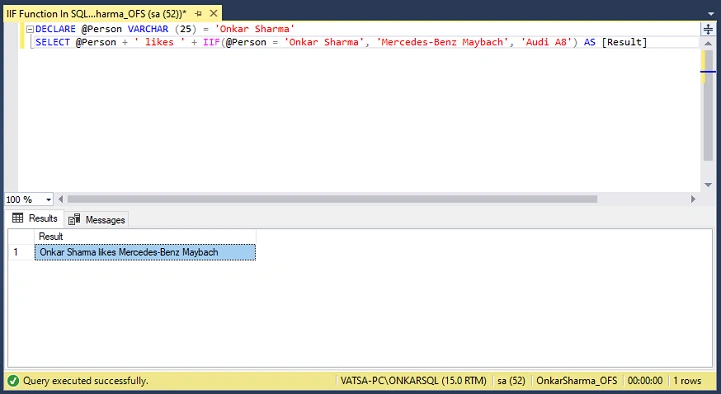Click VATSA-PC\ONKARSQL server status entry
Screen dimensions: 721x394
[413, 381]
